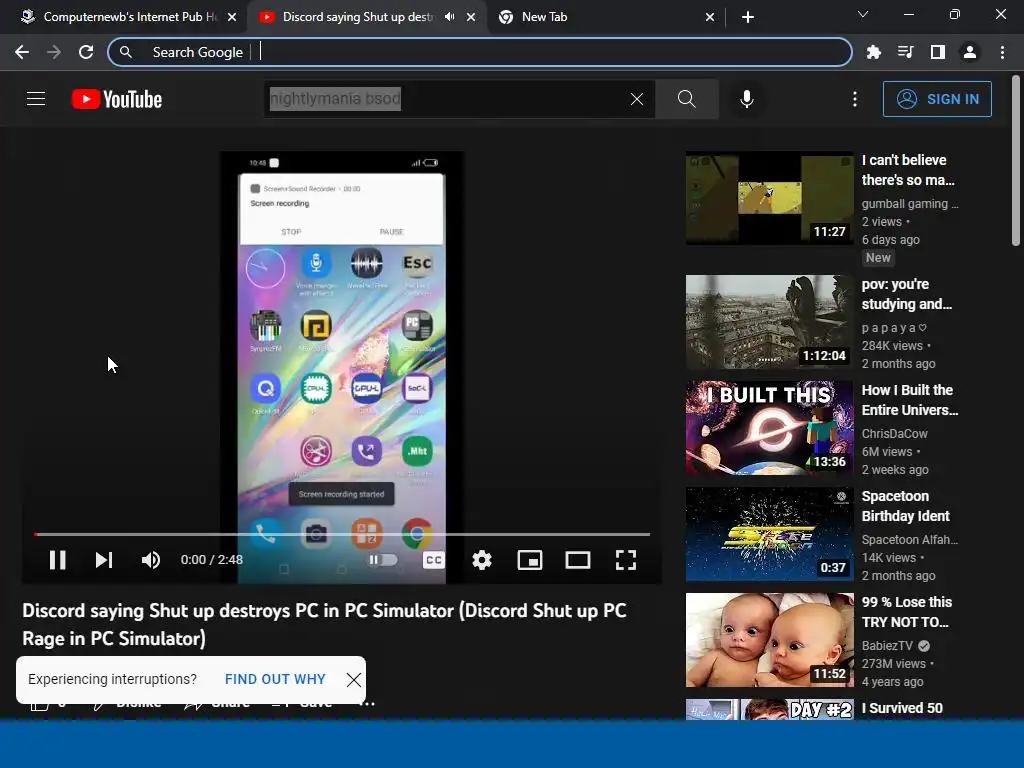The image size is (1024, 768).
Task: Click the 'I Survived 50' video title
Action: [902, 708]
